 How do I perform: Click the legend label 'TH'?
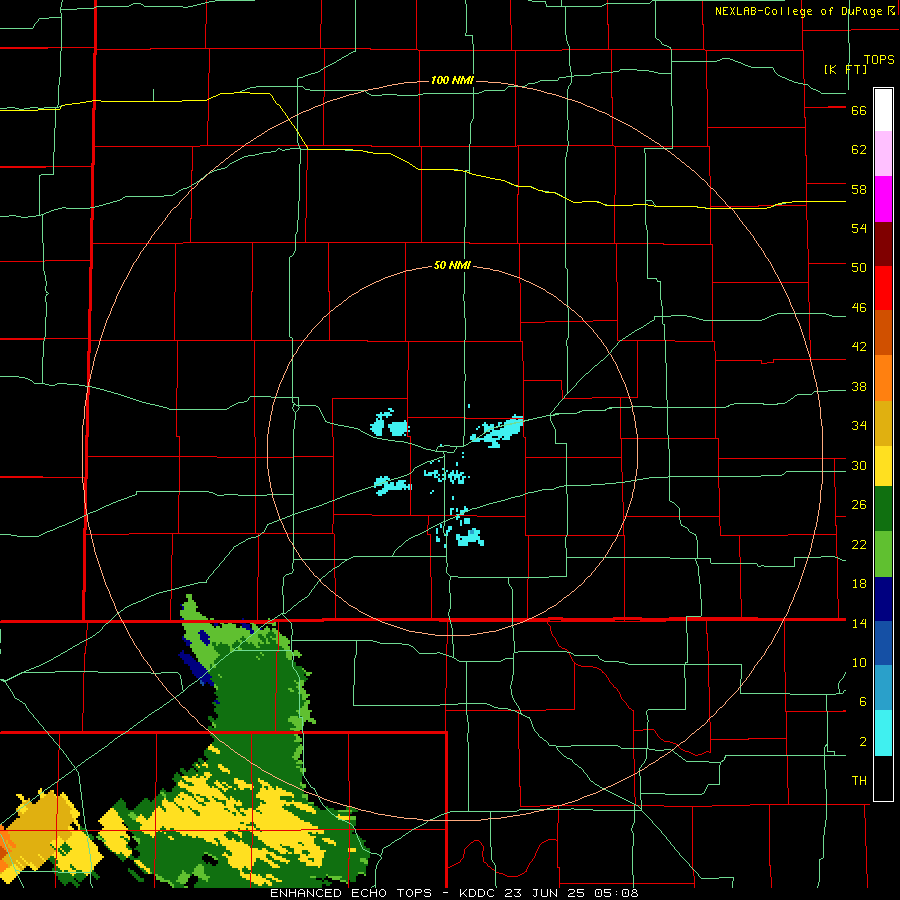[859, 781]
